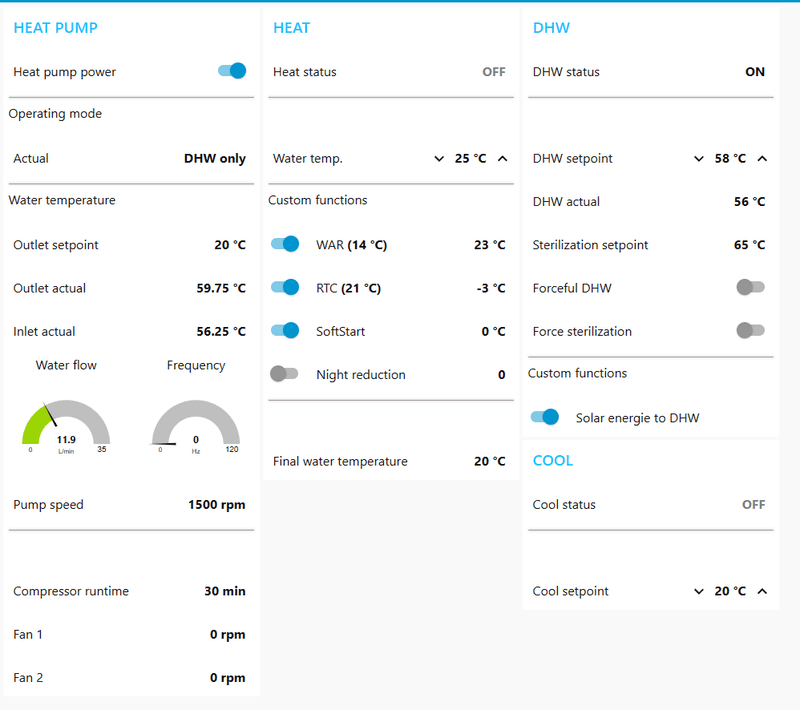The image size is (800, 710).
Task: Click the Water temperature heading
Action: click(62, 200)
